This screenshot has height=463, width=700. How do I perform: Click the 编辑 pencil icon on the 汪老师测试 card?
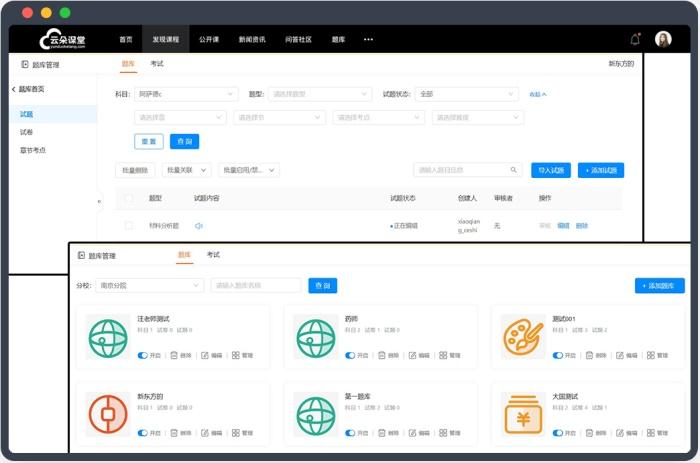click(x=205, y=355)
